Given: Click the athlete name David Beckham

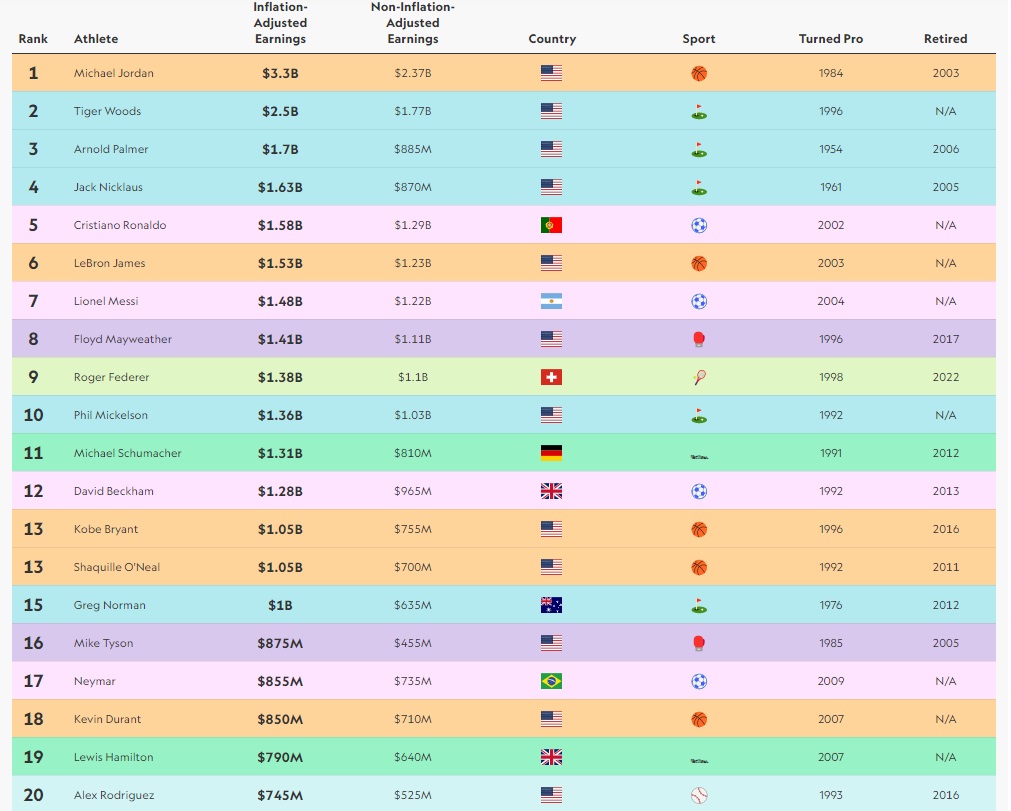Looking at the screenshot, I should [x=113, y=491].
